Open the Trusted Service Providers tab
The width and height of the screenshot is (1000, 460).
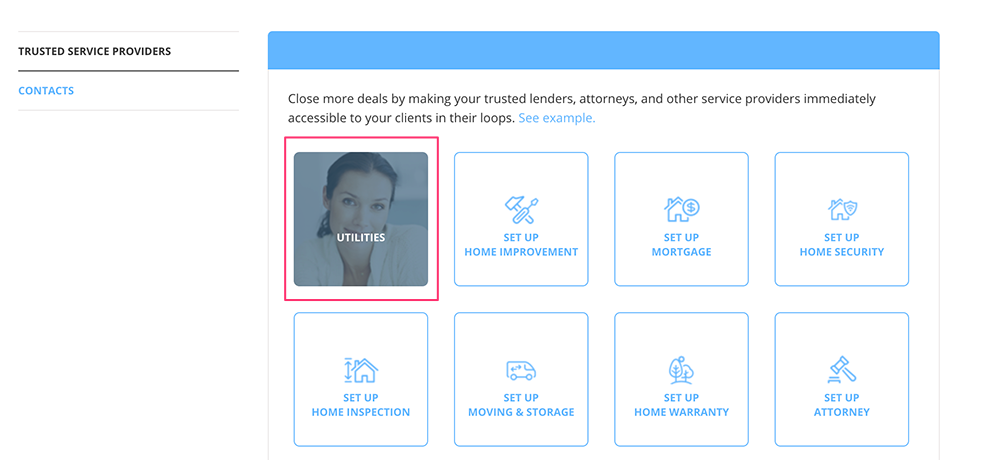(x=95, y=51)
